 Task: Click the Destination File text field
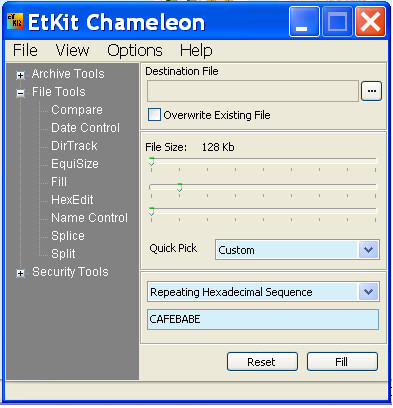click(x=253, y=91)
